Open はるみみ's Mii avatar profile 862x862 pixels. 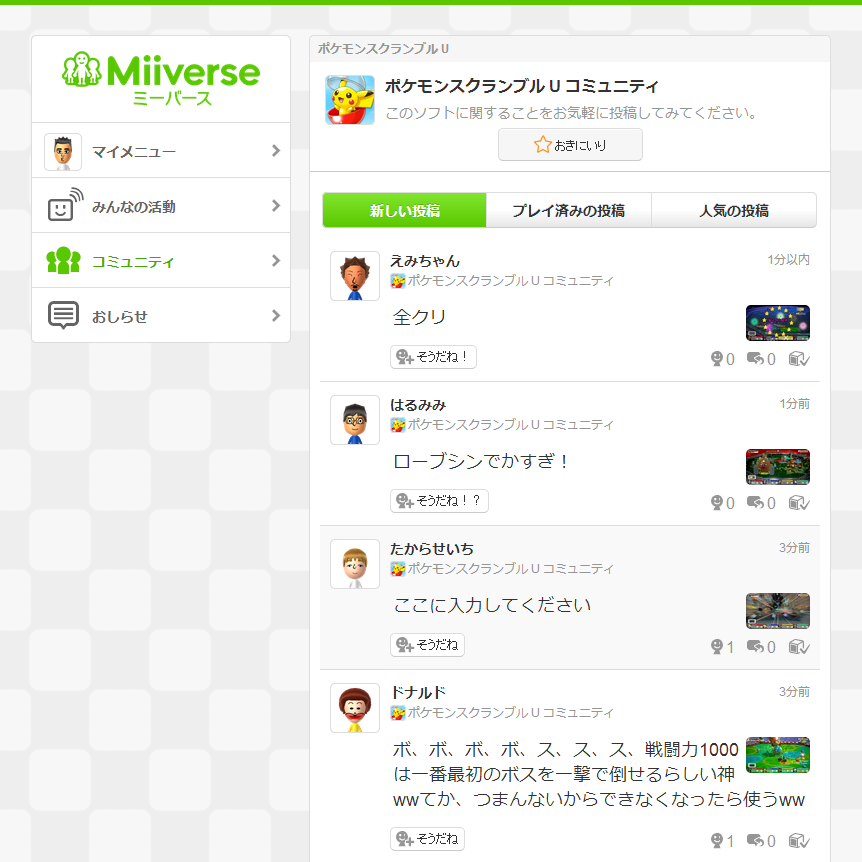point(355,420)
